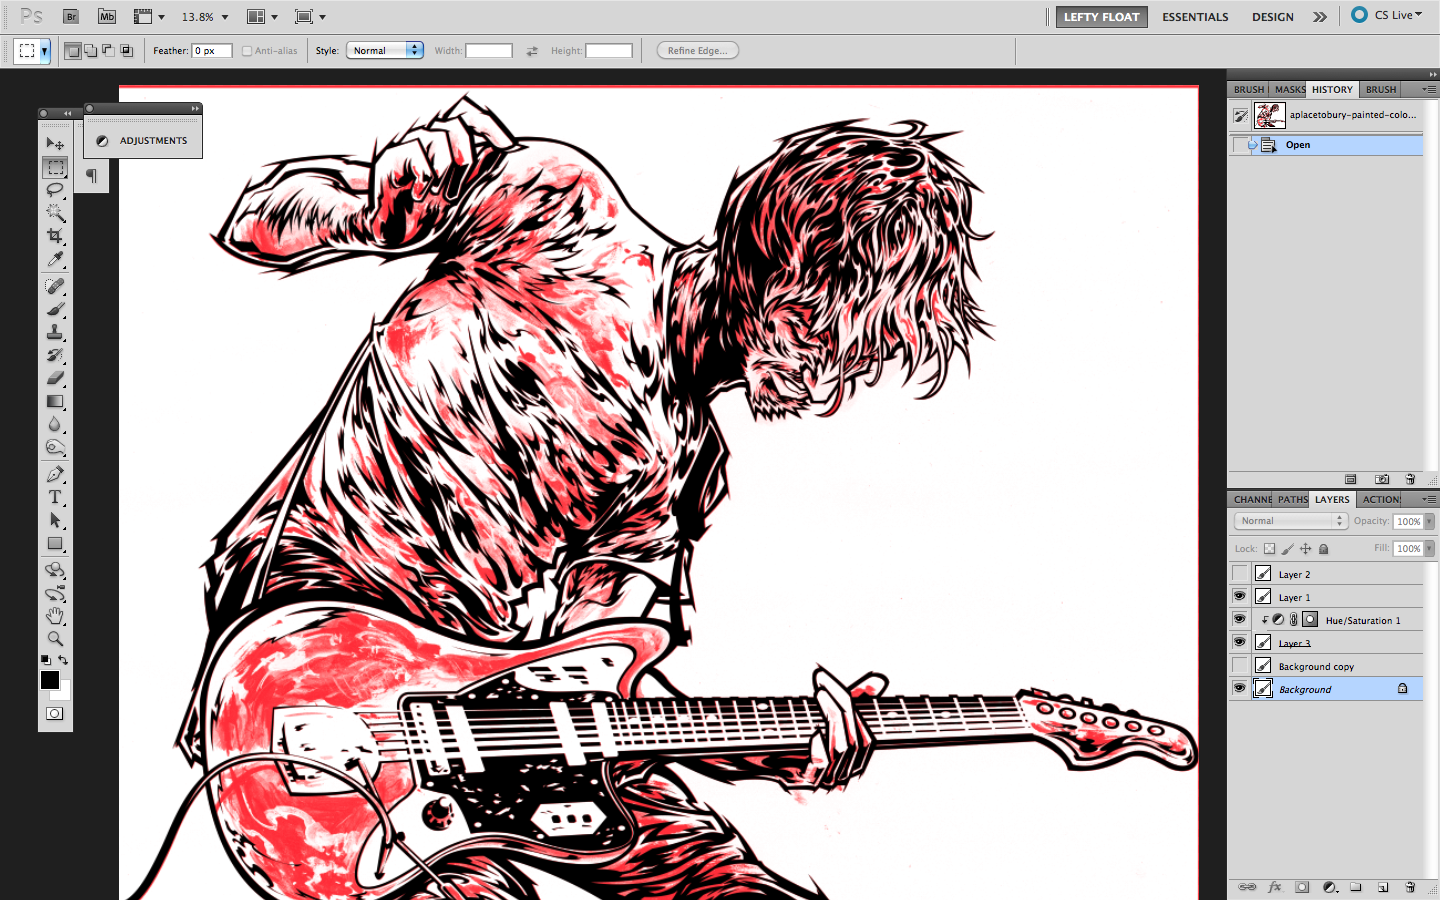Select the Clone Stamp tool
1440x900 pixels.
pyautogui.click(x=55, y=332)
